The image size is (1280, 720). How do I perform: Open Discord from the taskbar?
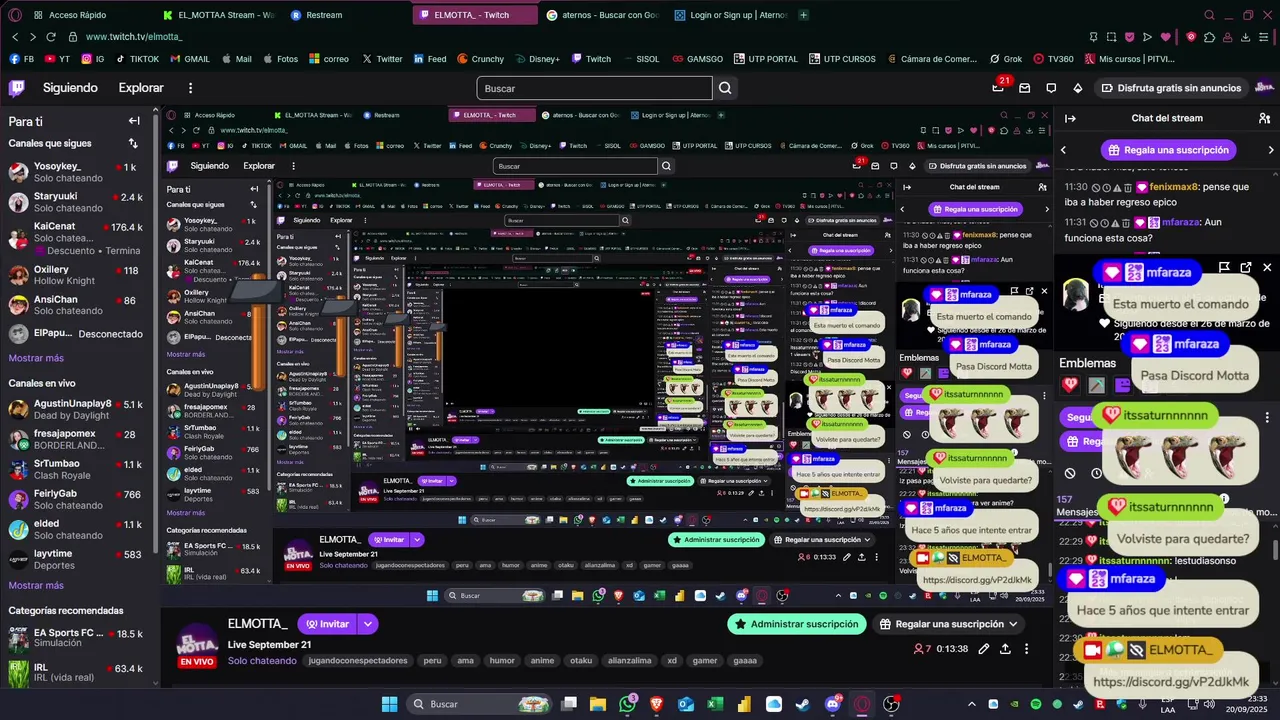[x=832, y=704]
